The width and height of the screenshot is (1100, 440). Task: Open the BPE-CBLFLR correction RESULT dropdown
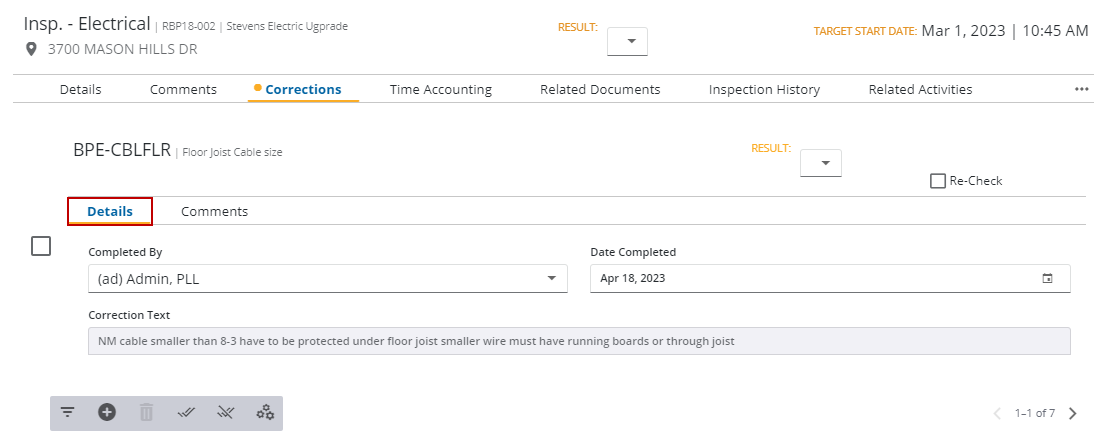tap(821, 163)
